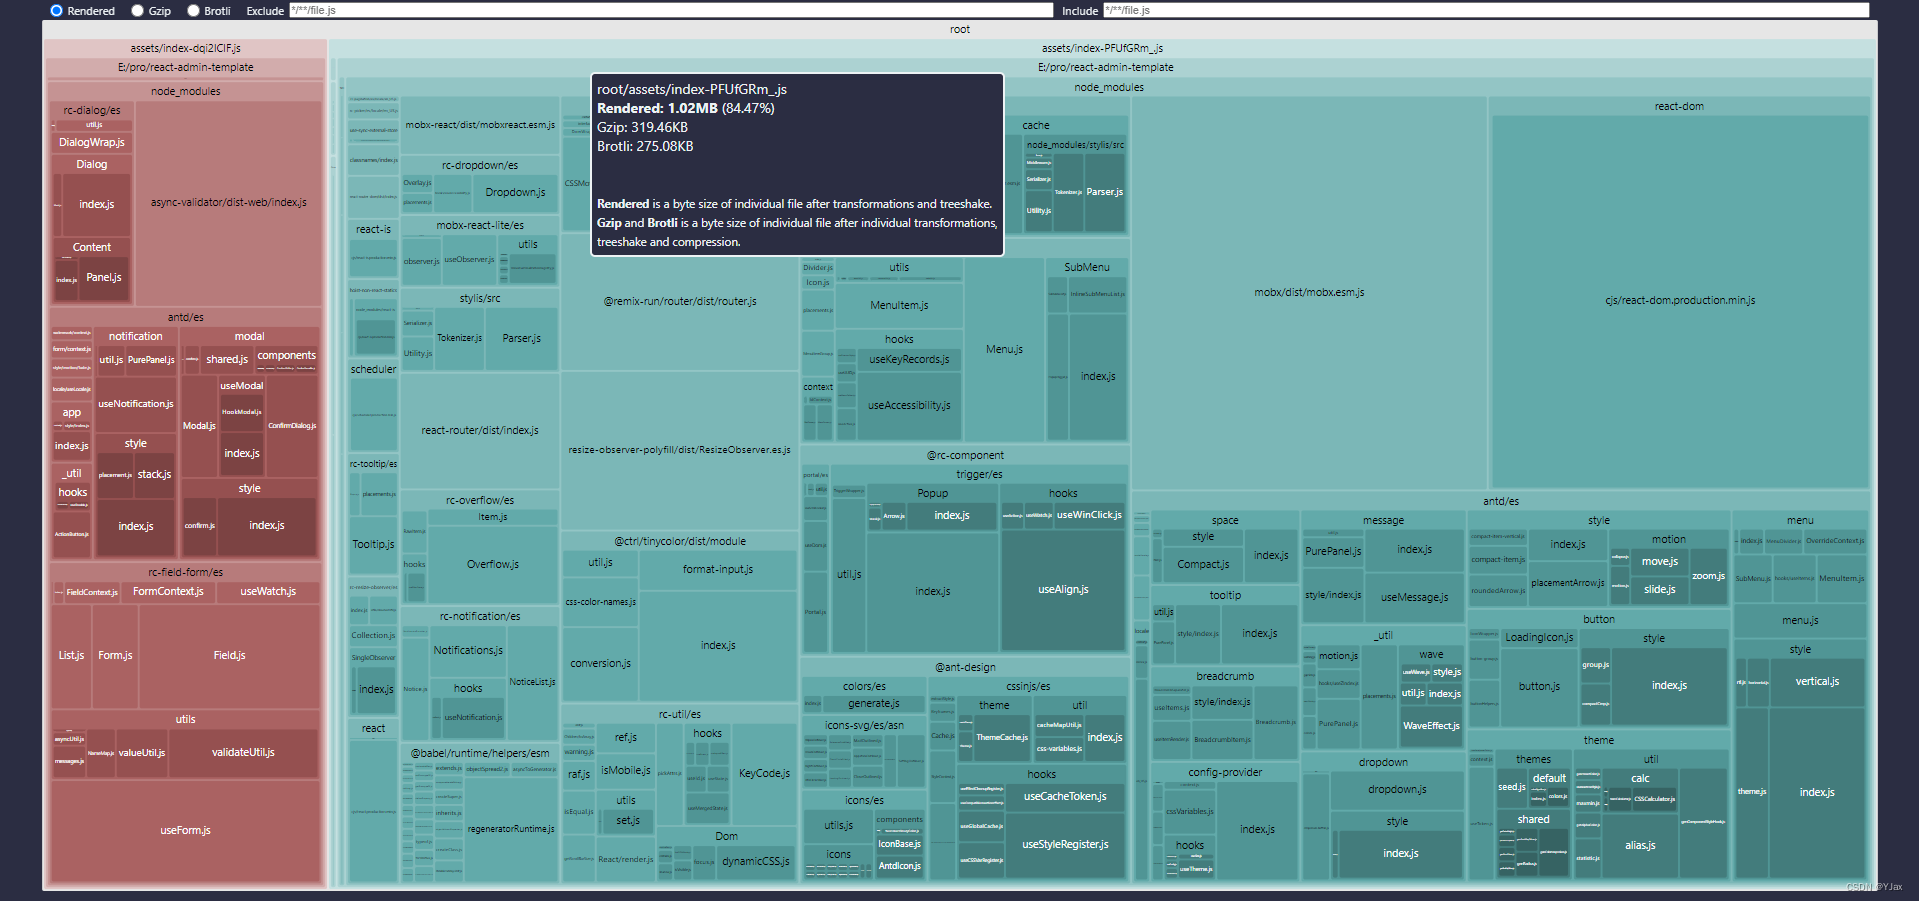Screen dimensions: 1919x901
Task: Click the FormContext.js cell
Action: 168,592
